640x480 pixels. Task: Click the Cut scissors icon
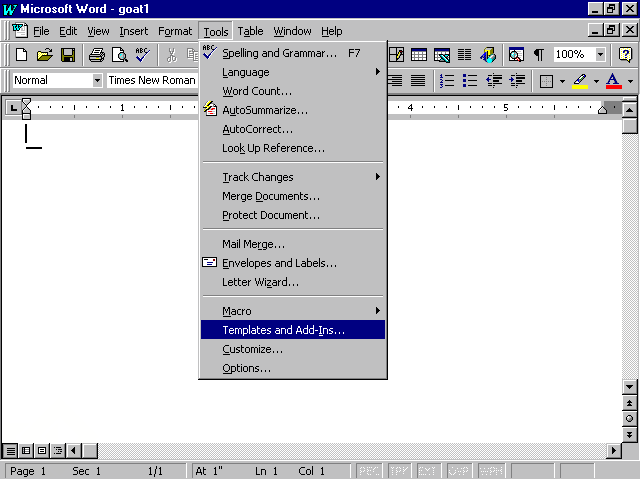point(172,54)
